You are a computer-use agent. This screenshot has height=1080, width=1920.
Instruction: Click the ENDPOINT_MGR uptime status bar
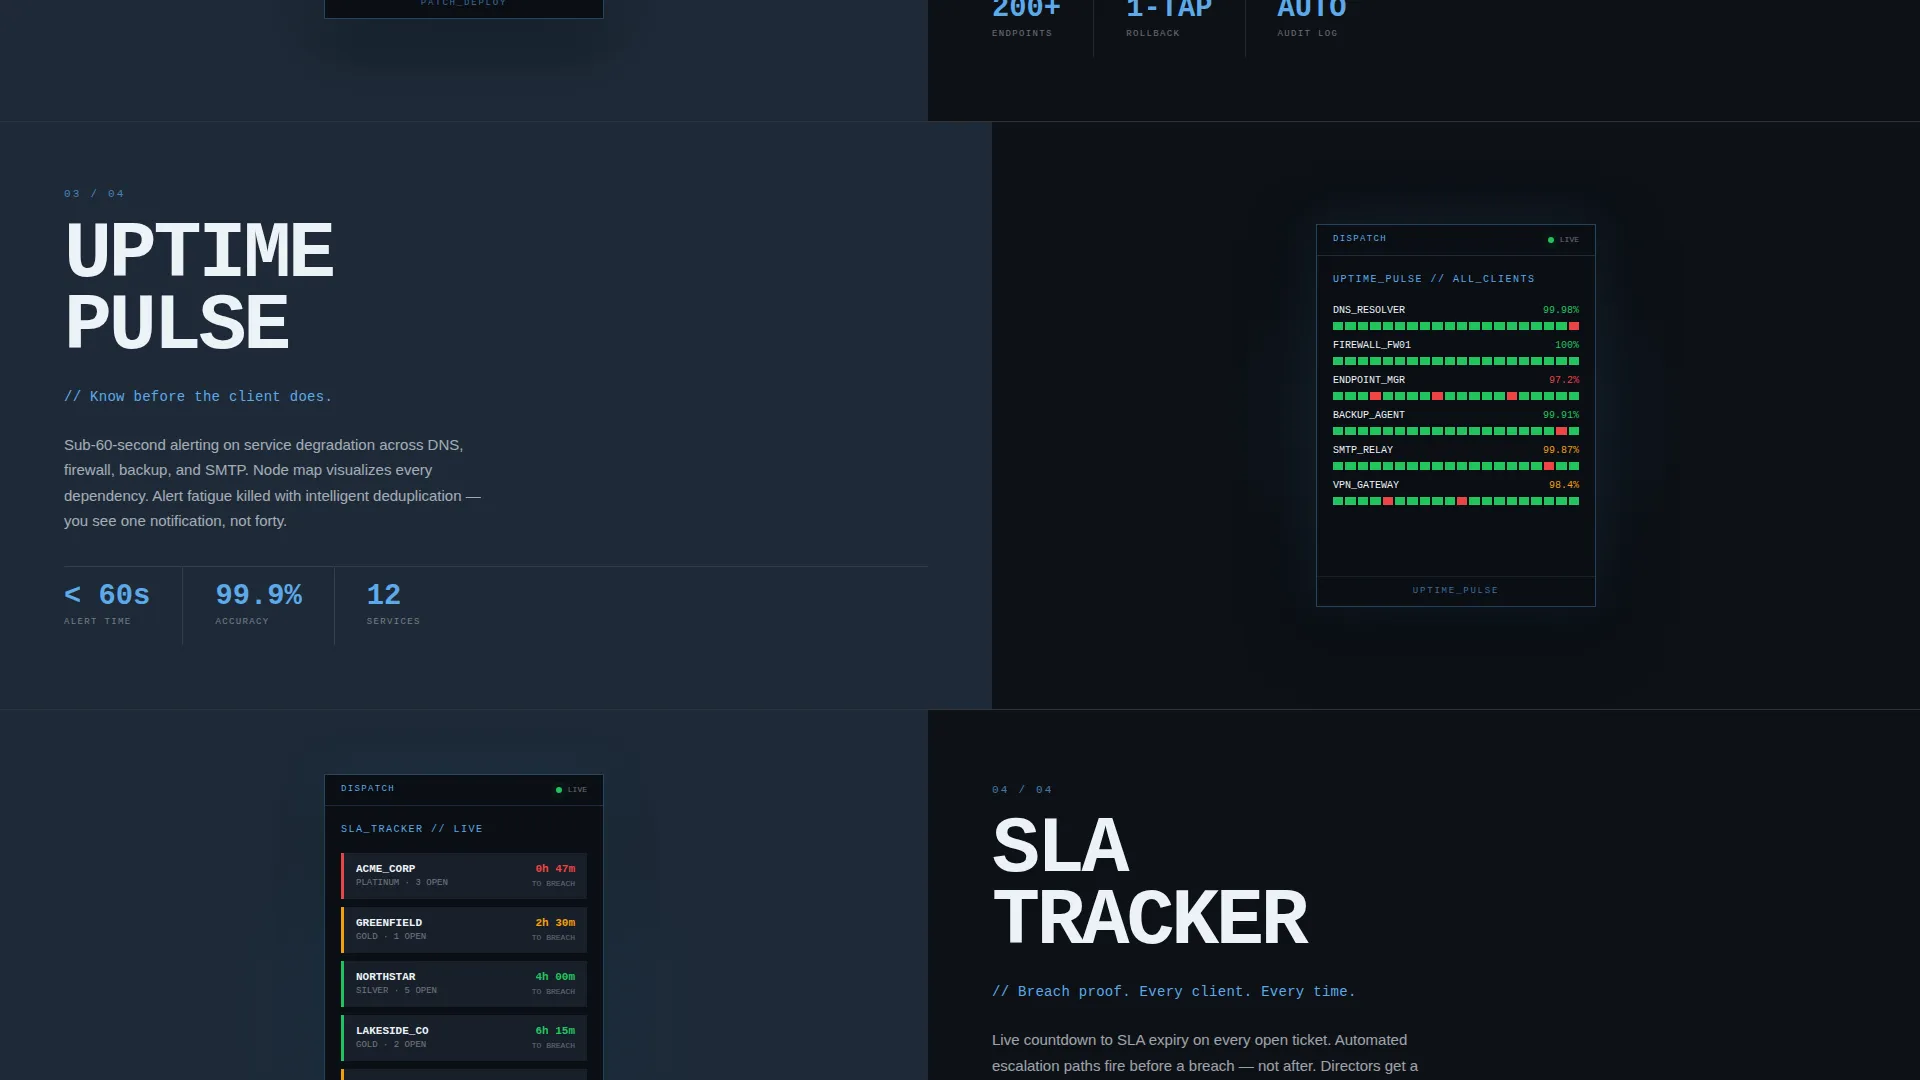(x=1456, y=397)
